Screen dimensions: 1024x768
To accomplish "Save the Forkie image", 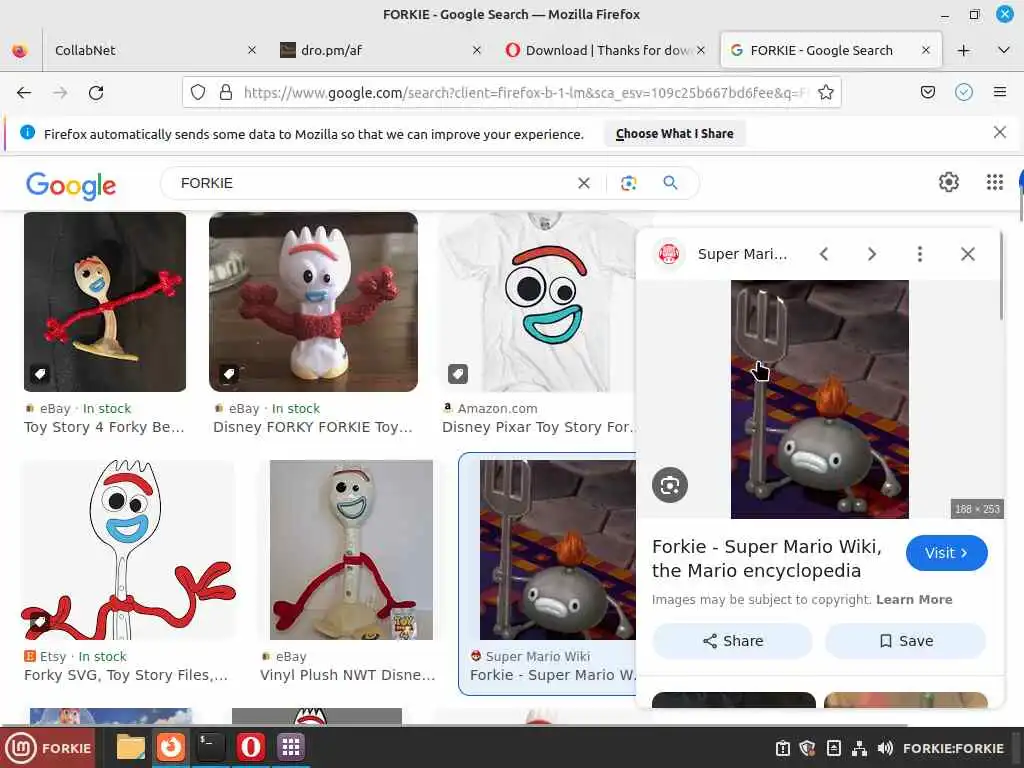I will (x=906, y=641).
